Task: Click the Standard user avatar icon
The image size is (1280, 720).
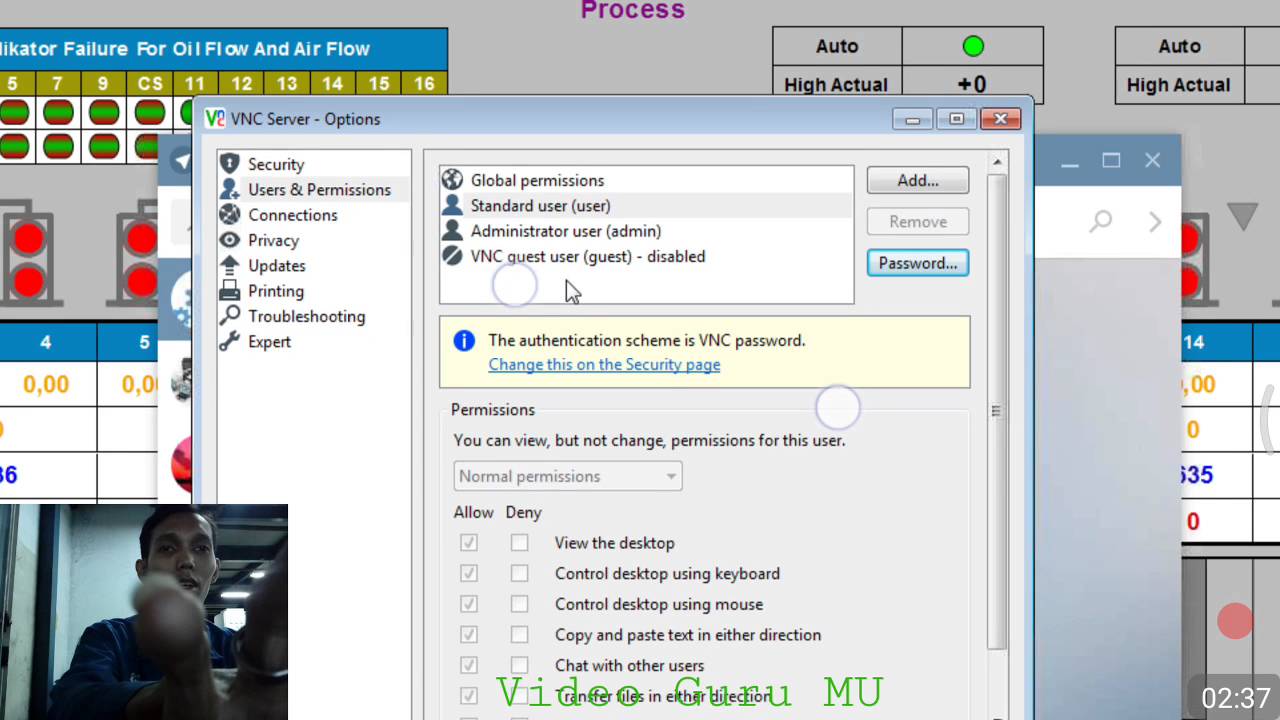Action: coord(452,205)
